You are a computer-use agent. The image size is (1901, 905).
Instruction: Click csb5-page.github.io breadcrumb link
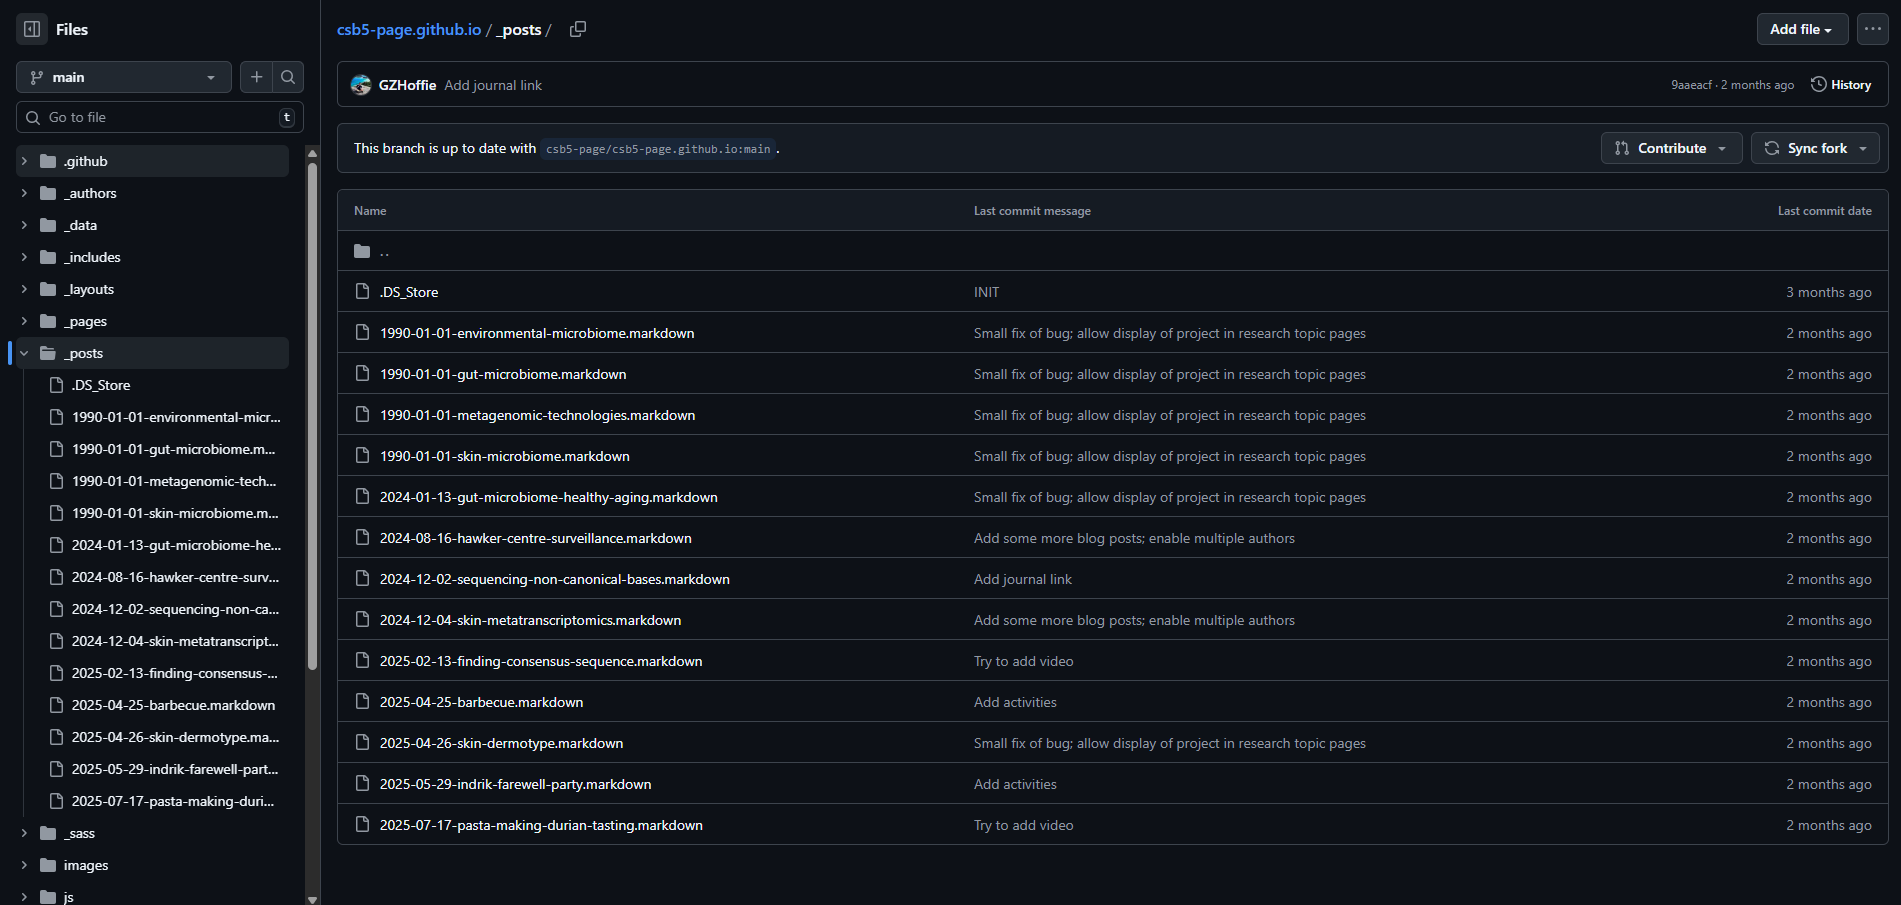pyautogui.click(x=408, y=30)
